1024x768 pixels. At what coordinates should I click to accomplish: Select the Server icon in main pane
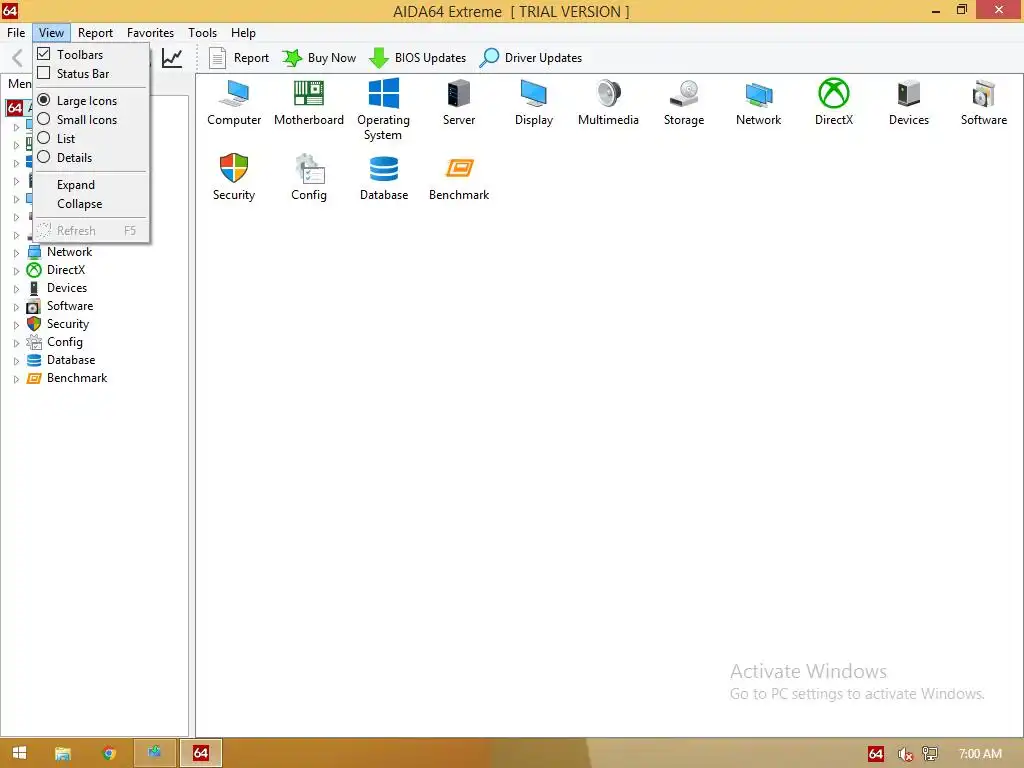[458, 103]
